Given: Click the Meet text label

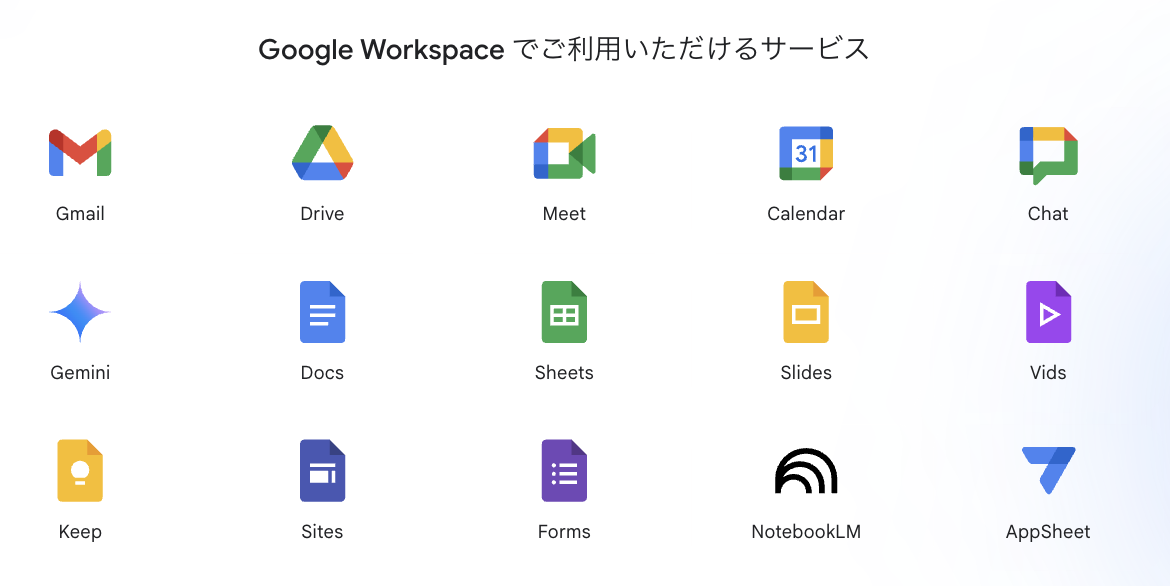Looking at the screenshot, I should pyautogui.click(x=564, y=213).
